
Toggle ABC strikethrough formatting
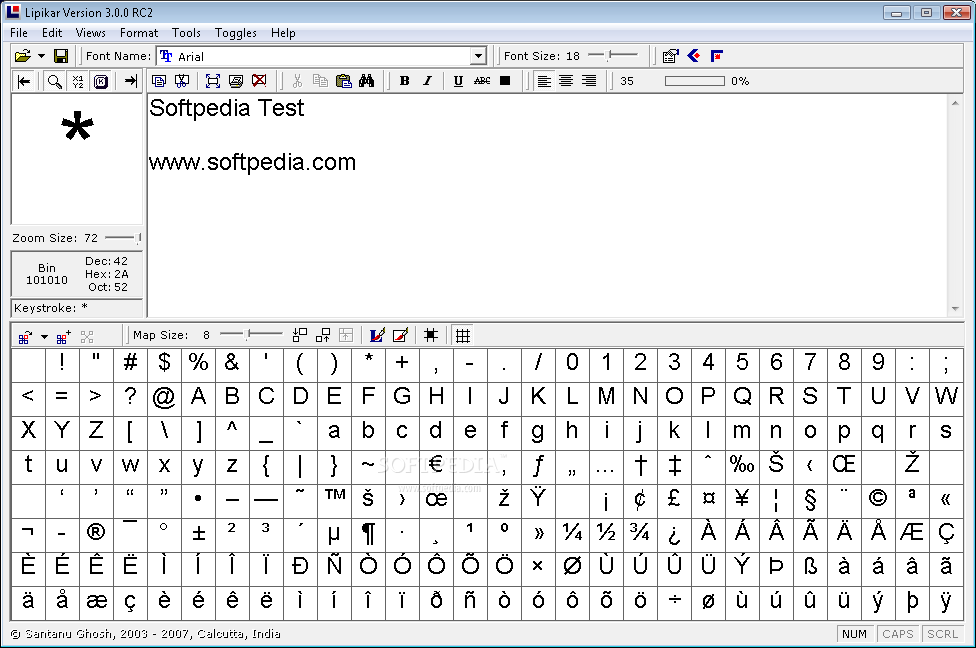pos(482,81)
